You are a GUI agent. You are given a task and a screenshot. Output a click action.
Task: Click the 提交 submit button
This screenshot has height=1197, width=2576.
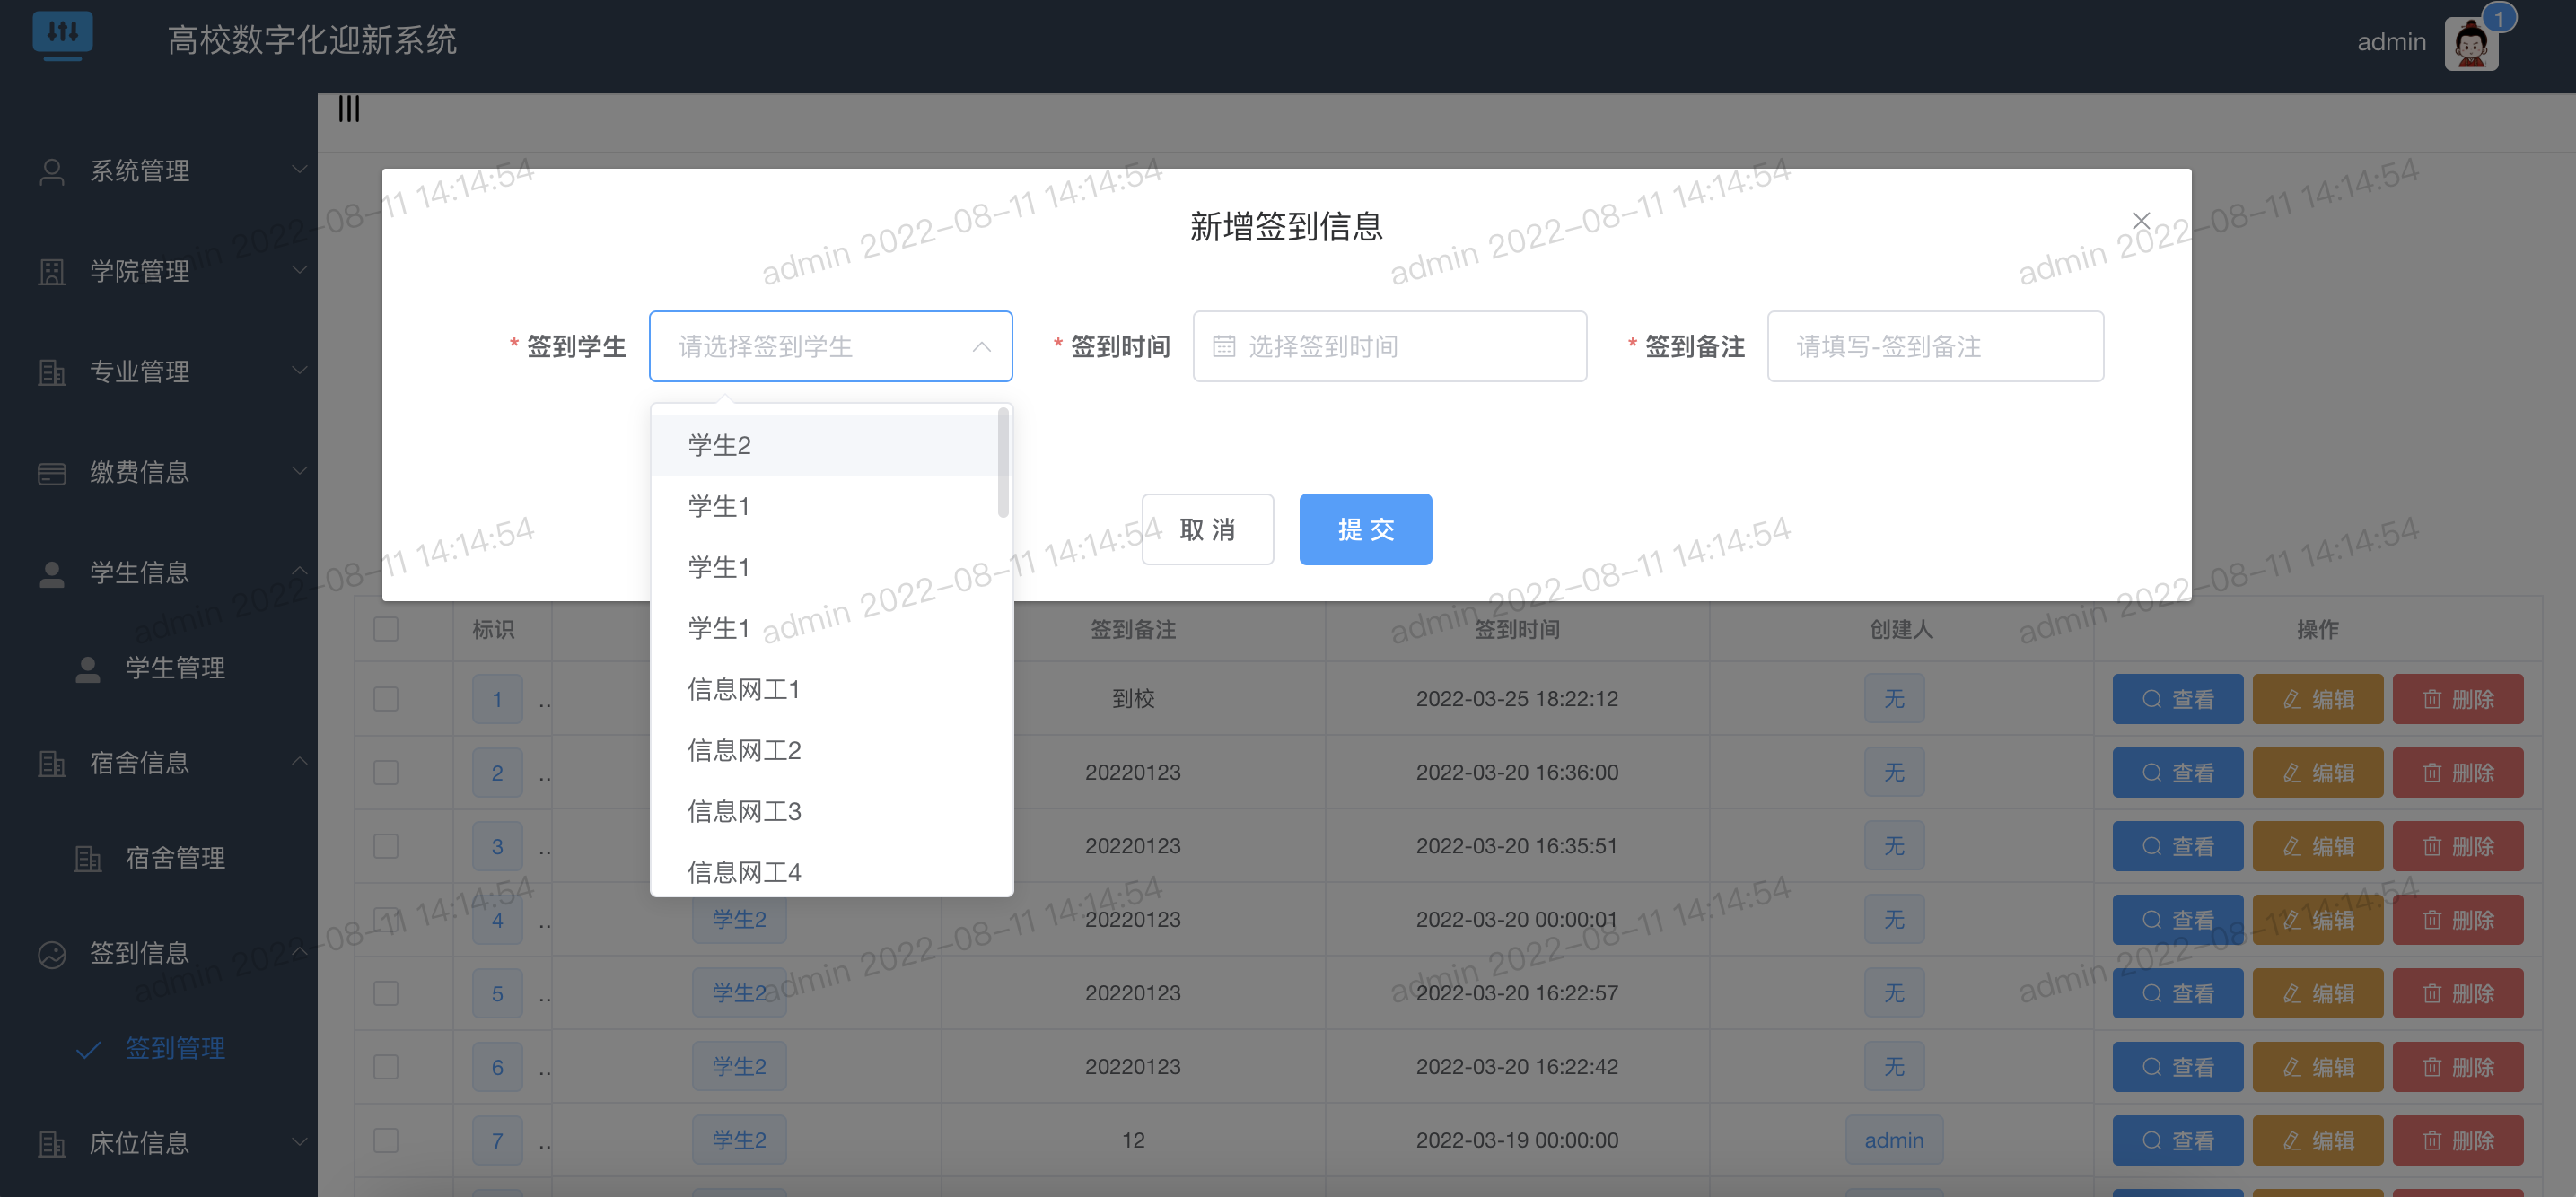(1365, 529)
